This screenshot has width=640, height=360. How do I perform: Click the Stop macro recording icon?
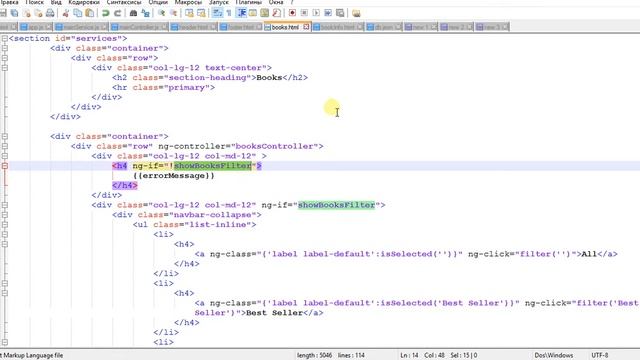(304, 13)
